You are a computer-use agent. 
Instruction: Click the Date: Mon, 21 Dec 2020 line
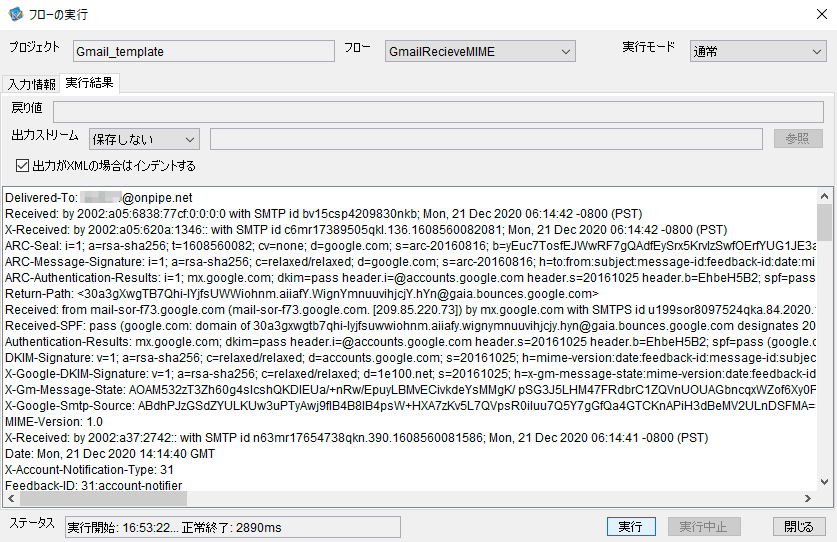click(110, 454)
